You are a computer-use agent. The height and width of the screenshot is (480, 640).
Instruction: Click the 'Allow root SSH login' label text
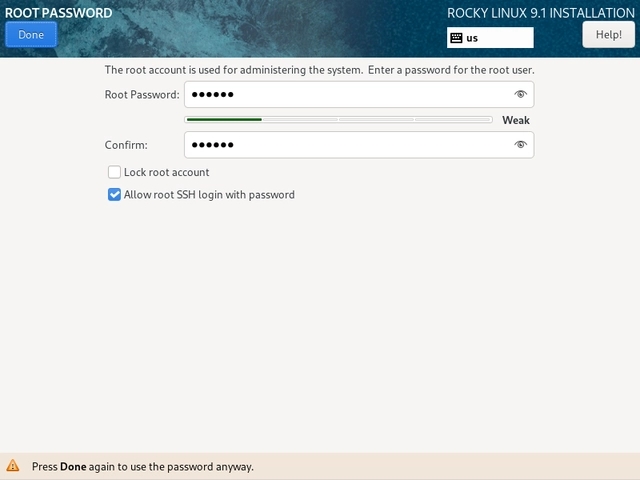pos(209,195)
